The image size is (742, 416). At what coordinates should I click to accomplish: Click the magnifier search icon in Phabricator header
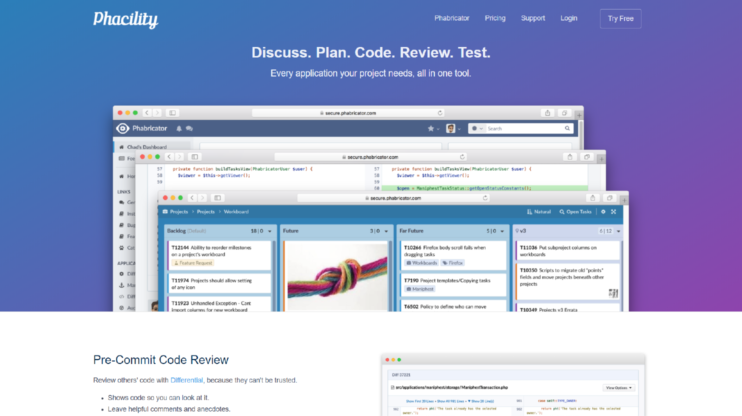pos(567,128)
